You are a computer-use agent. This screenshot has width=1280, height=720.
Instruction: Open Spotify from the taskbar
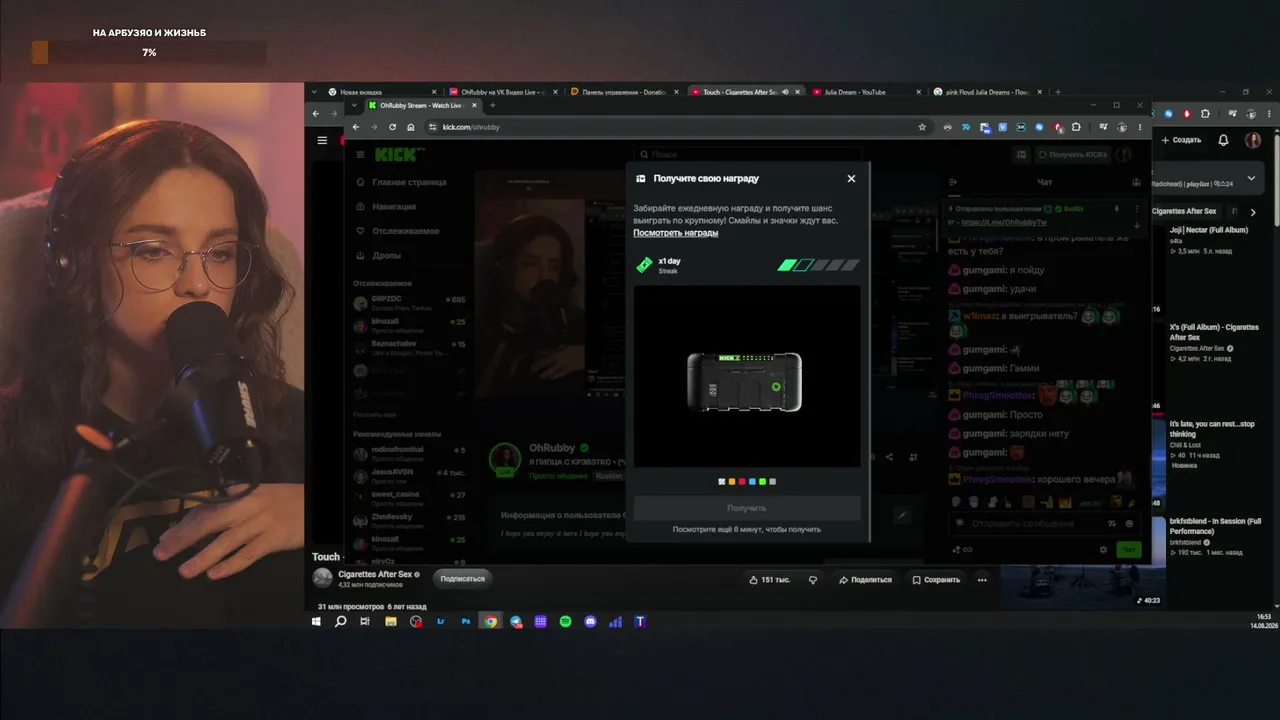pos(565,621)
